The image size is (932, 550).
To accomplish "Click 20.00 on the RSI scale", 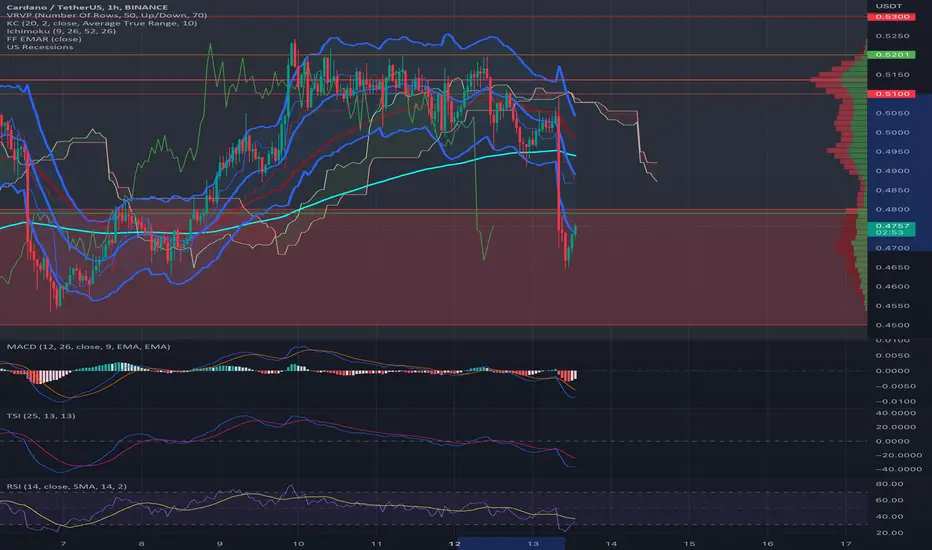I will tap(889, 533).
